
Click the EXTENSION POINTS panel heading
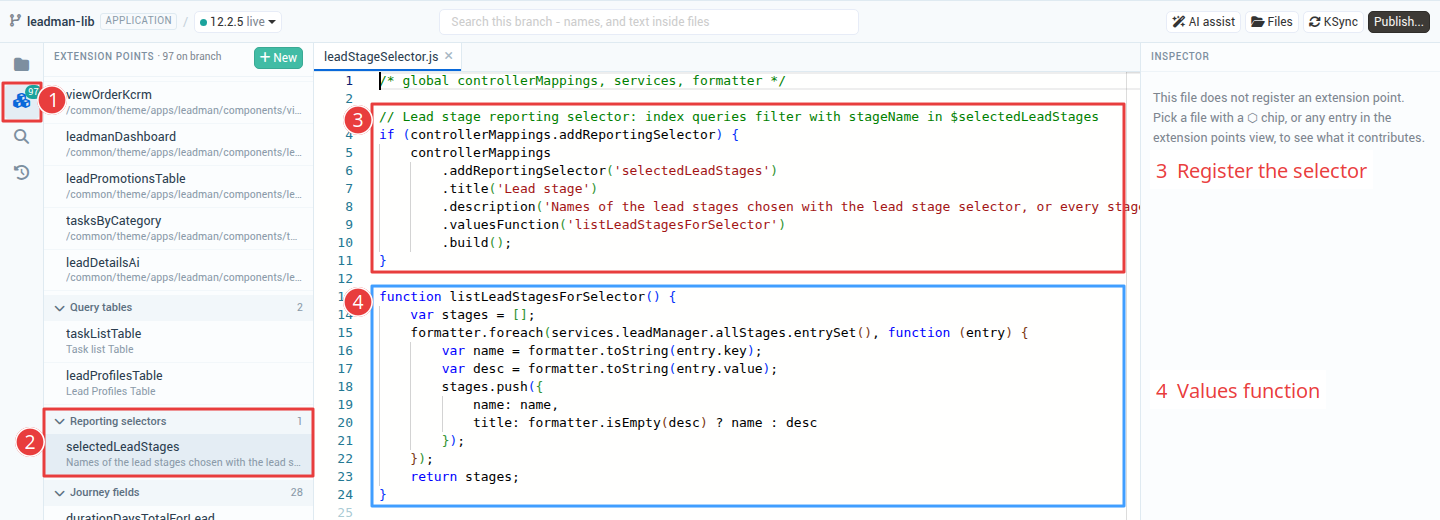pyautogui.click(x=104, y=57)
